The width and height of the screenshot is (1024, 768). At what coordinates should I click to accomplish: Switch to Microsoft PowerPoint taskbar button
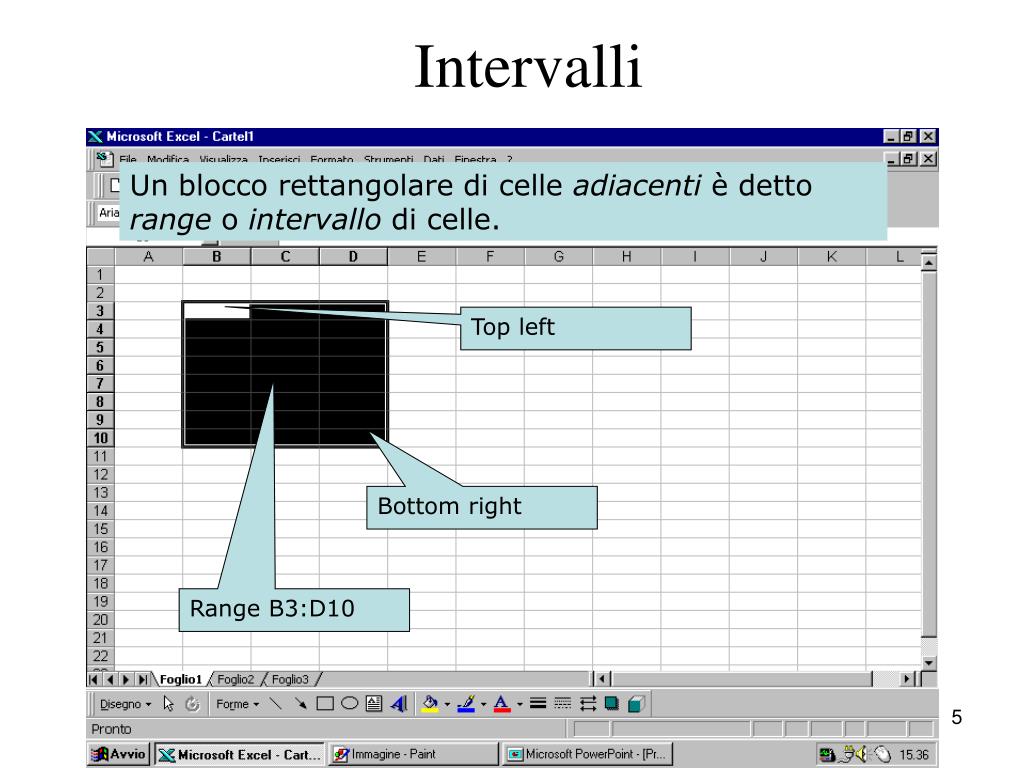point(588,754)
